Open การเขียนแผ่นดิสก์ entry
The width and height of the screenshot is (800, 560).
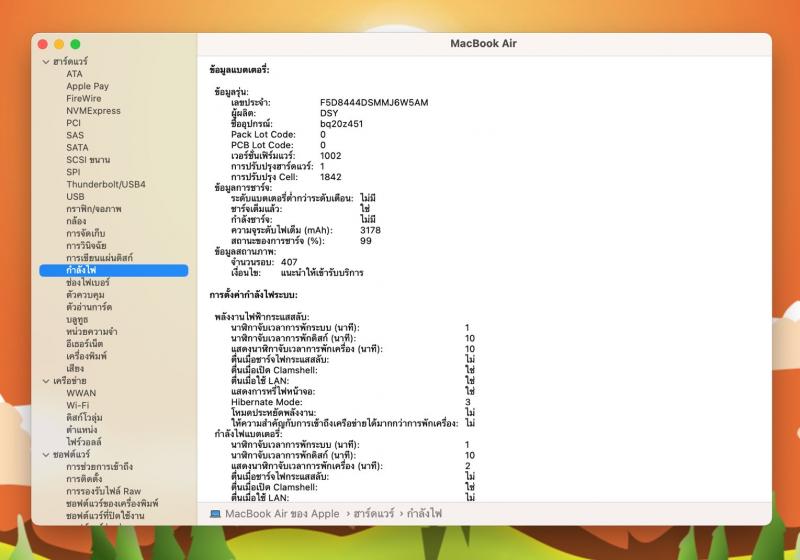pos(99,258)
